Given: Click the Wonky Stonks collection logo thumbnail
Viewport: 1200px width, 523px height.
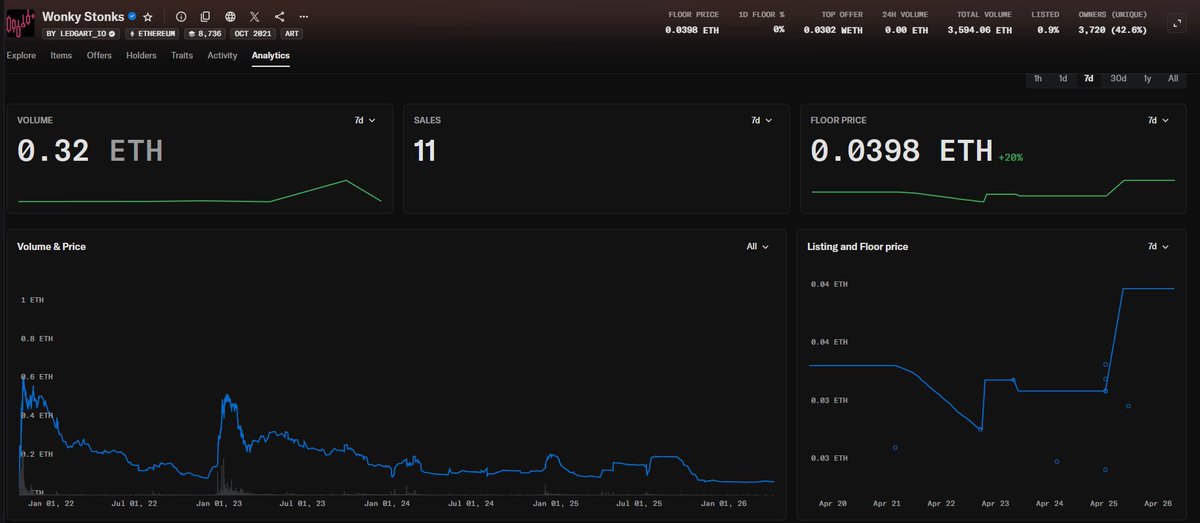Looking at the screenshot, I should tap(20, 23).
